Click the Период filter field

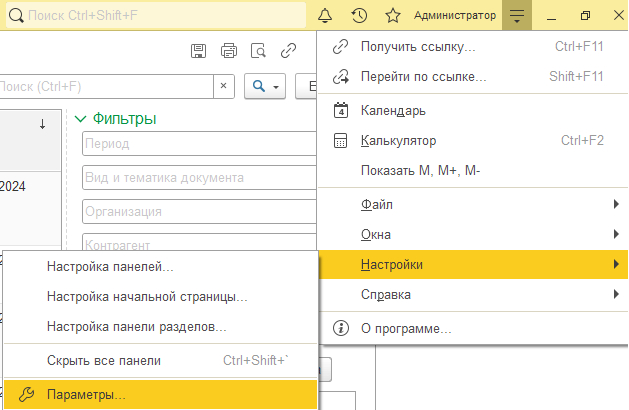pos(199,144)
